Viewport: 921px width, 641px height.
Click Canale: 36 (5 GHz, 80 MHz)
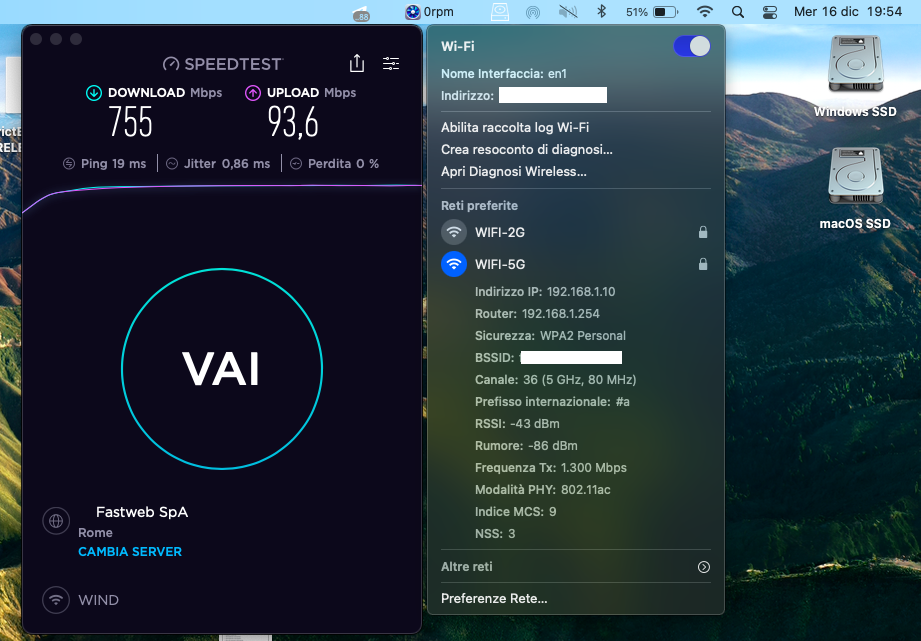tap(555, 380)
